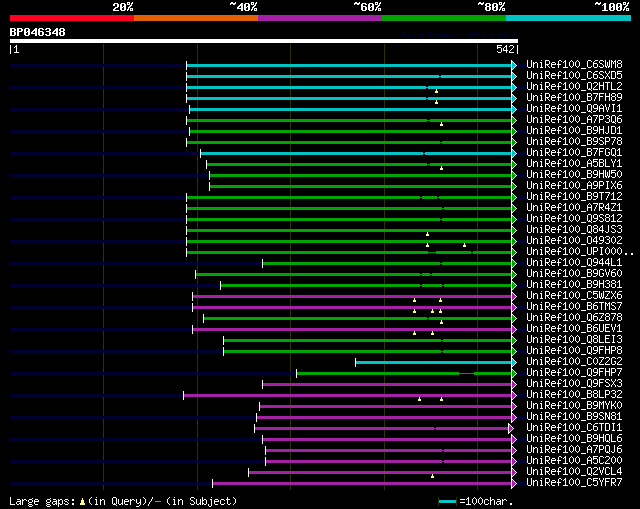Click the cyan arrowhead of C6SWM8 bar
Viewport: 640px width, 509px height.
(x=514, y=65)
